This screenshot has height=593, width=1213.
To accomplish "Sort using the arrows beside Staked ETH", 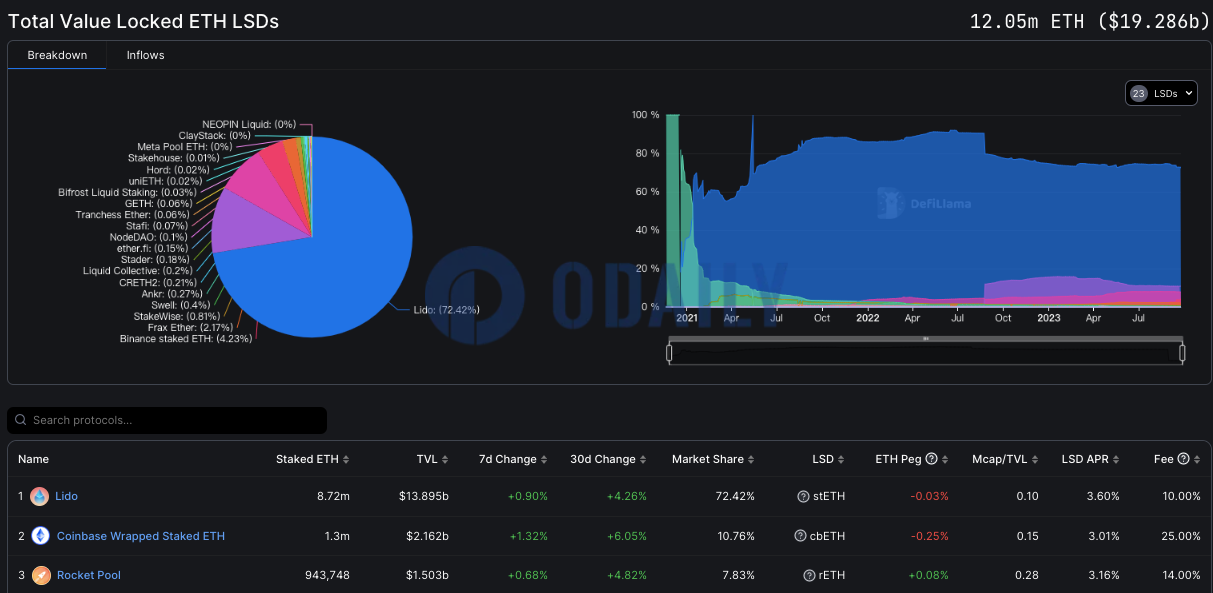I will pyautogui.click(x=346, y=460).
